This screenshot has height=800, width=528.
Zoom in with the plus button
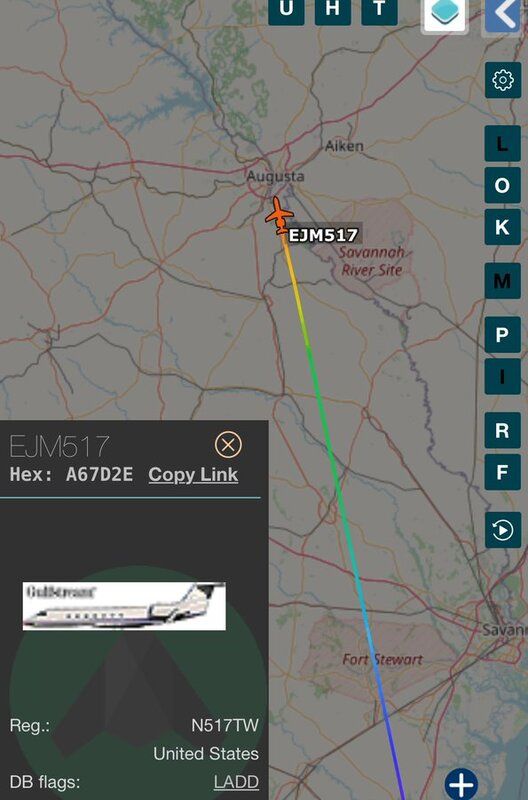(462, 784)
